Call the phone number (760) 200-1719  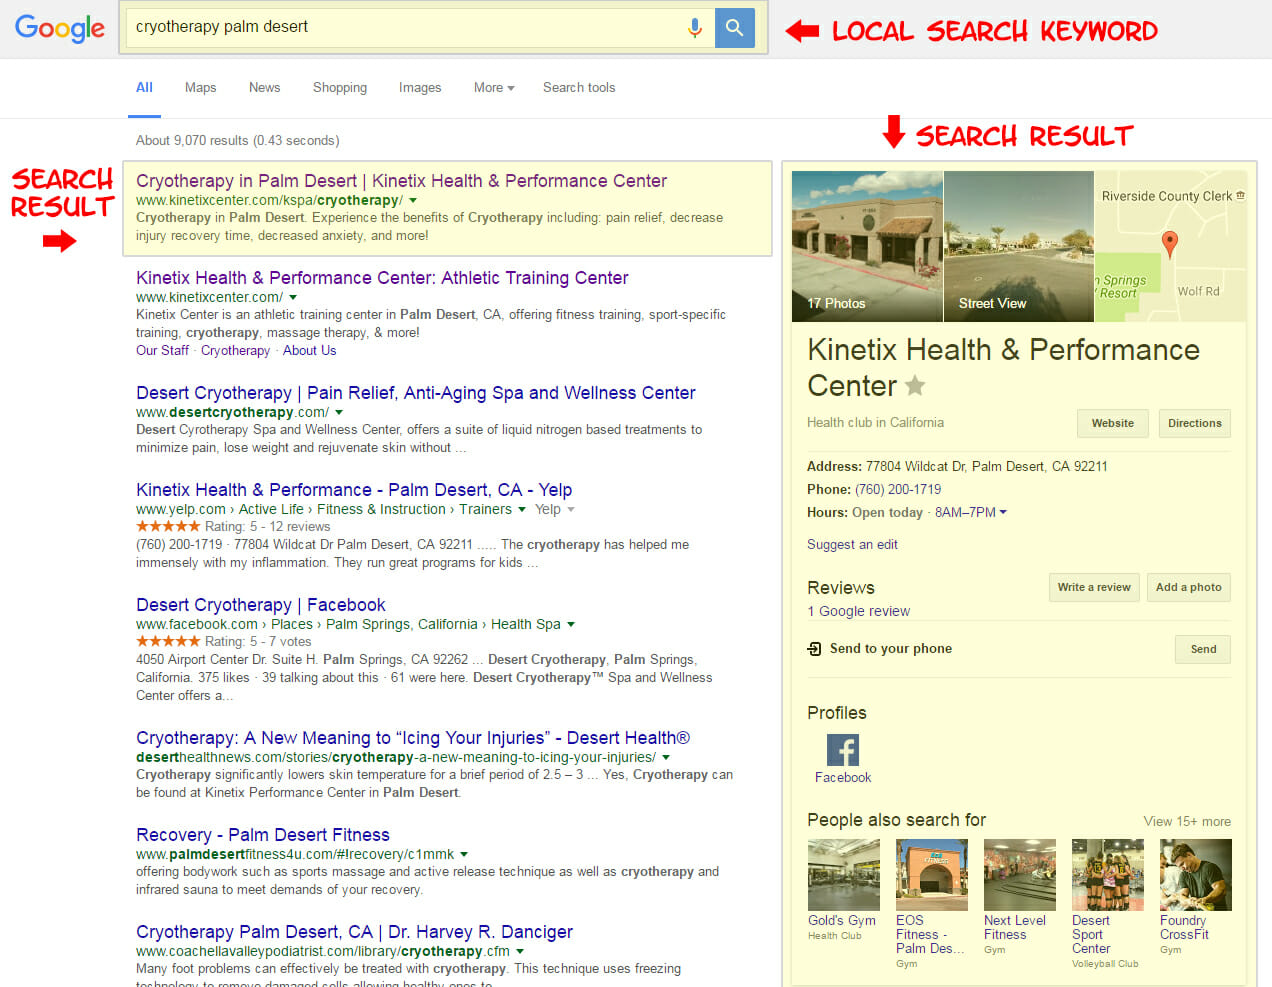(x=898, y=490)
